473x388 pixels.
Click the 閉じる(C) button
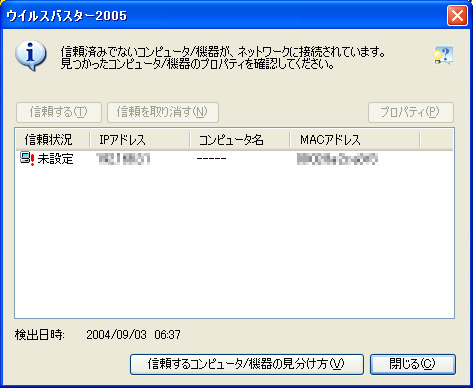click(x=413, y=364)
